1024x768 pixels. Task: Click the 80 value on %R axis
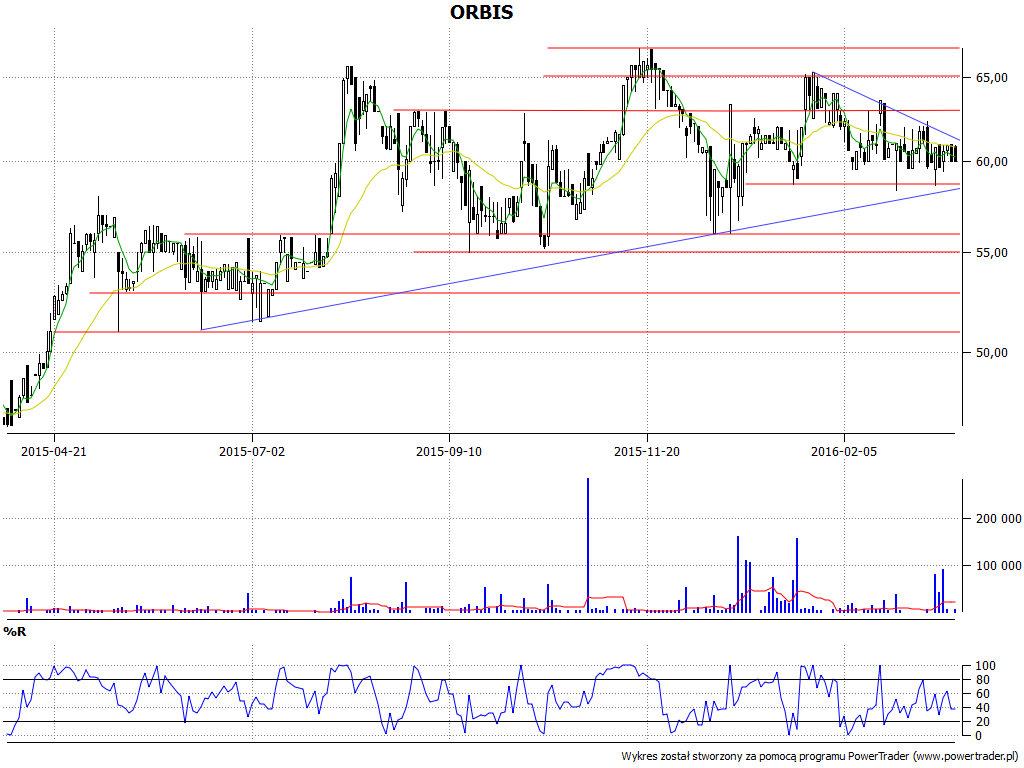983,680
